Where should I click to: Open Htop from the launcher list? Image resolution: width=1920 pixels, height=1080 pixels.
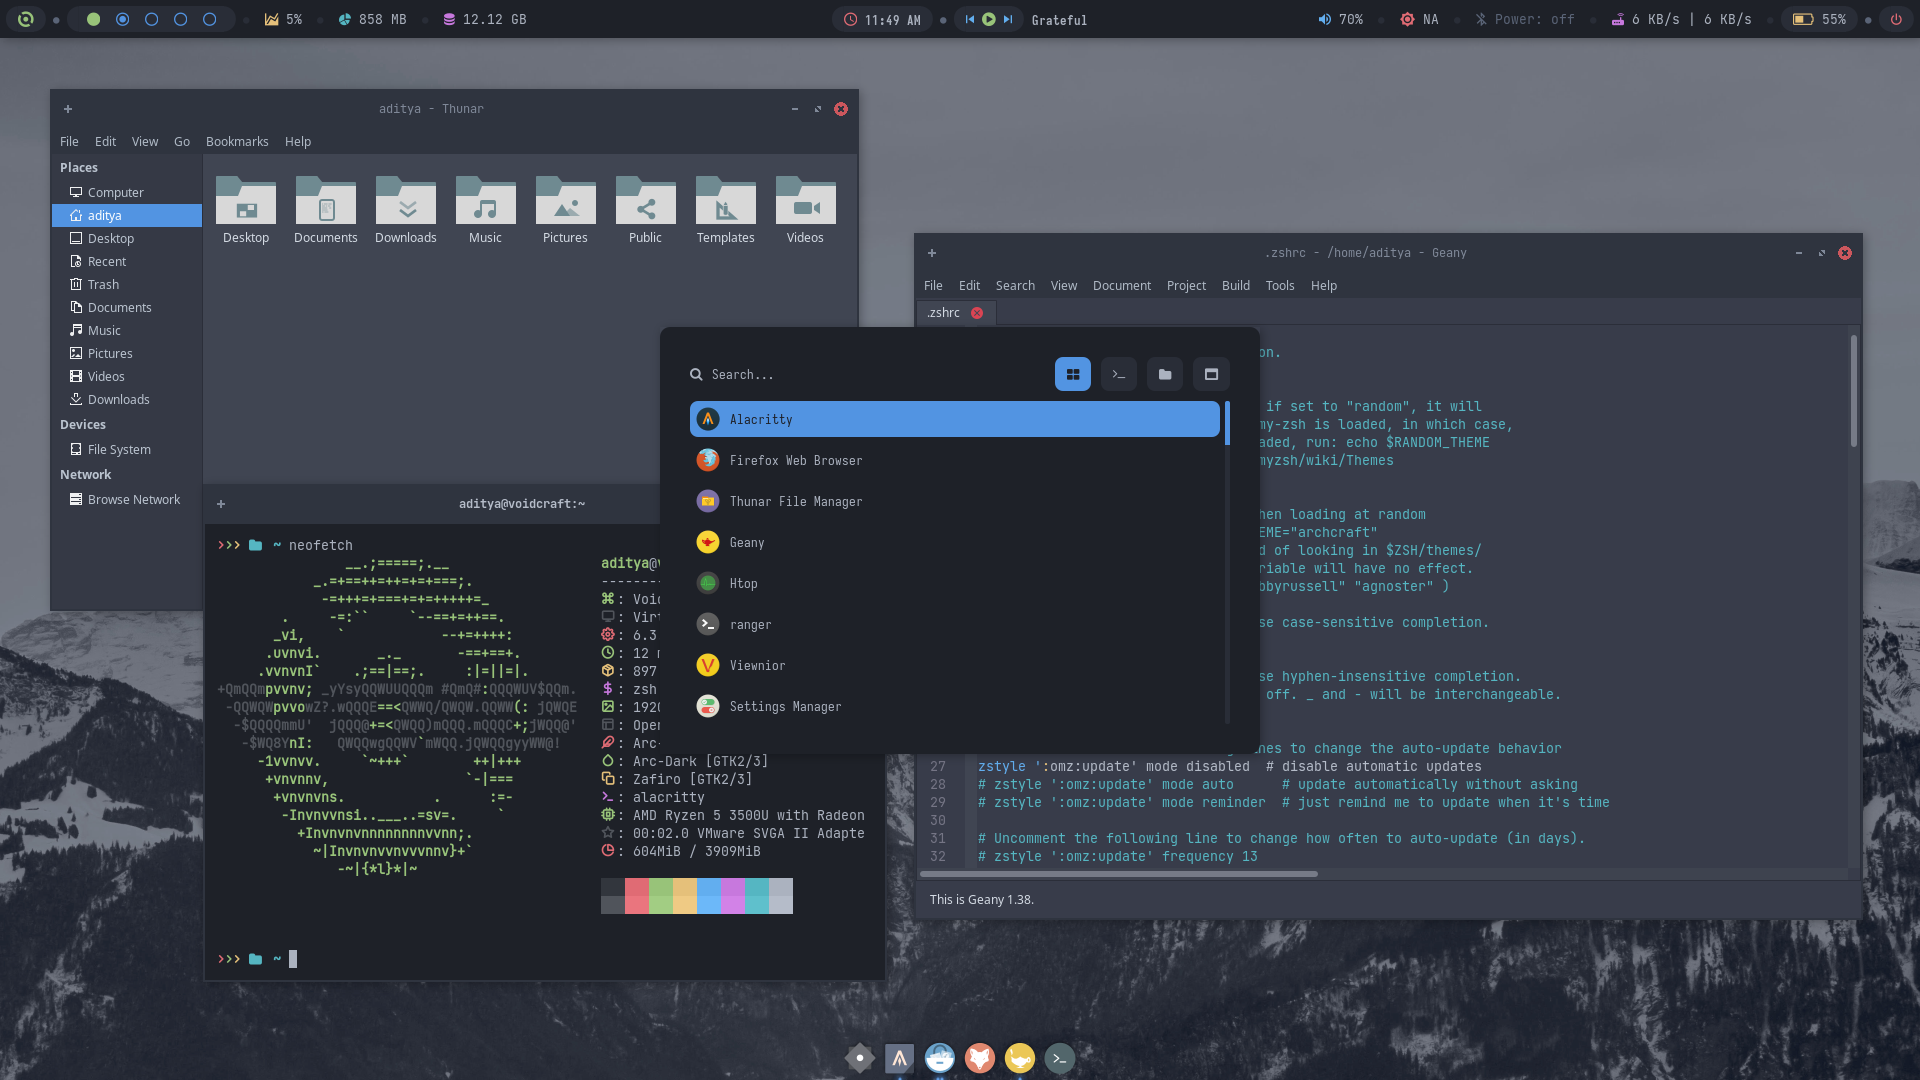[743, 584]
